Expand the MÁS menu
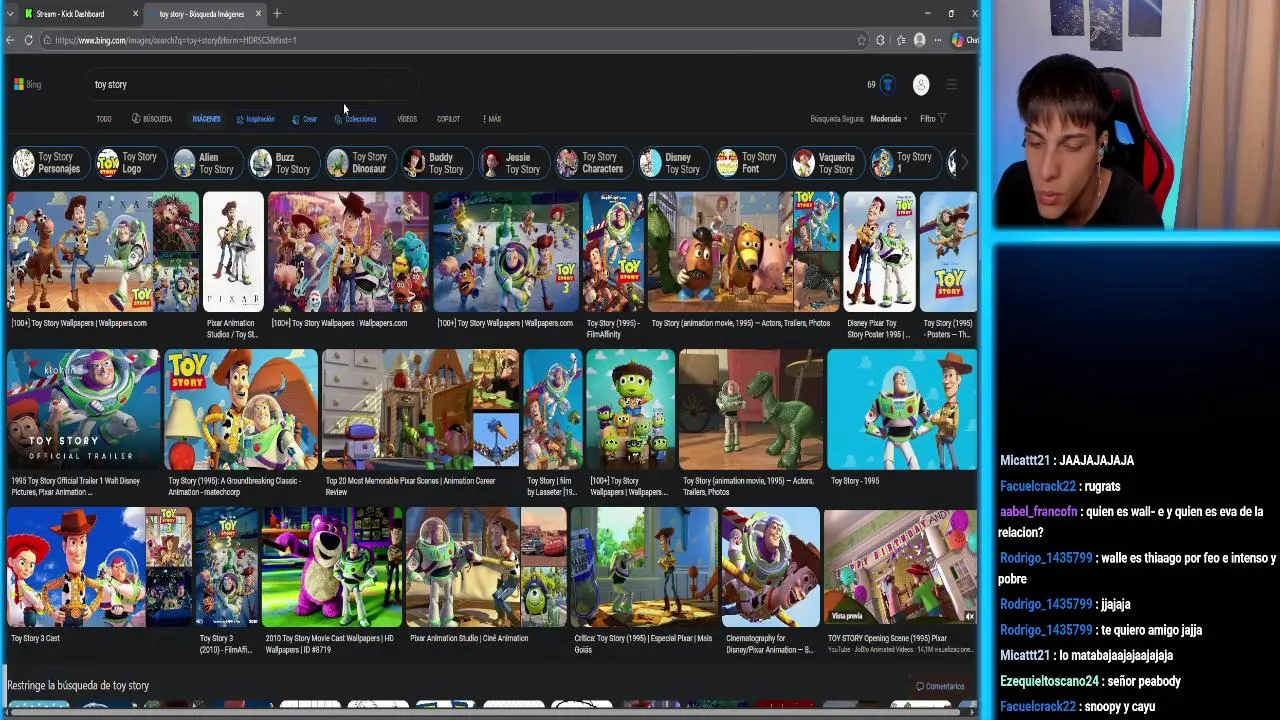 point(492,119)
